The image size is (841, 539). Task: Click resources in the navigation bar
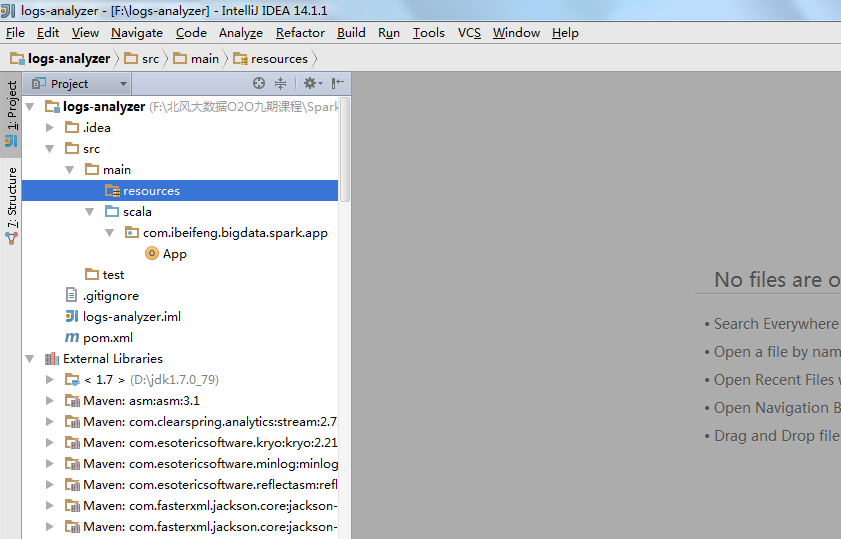pyautogui.click(x=271, y=58)
